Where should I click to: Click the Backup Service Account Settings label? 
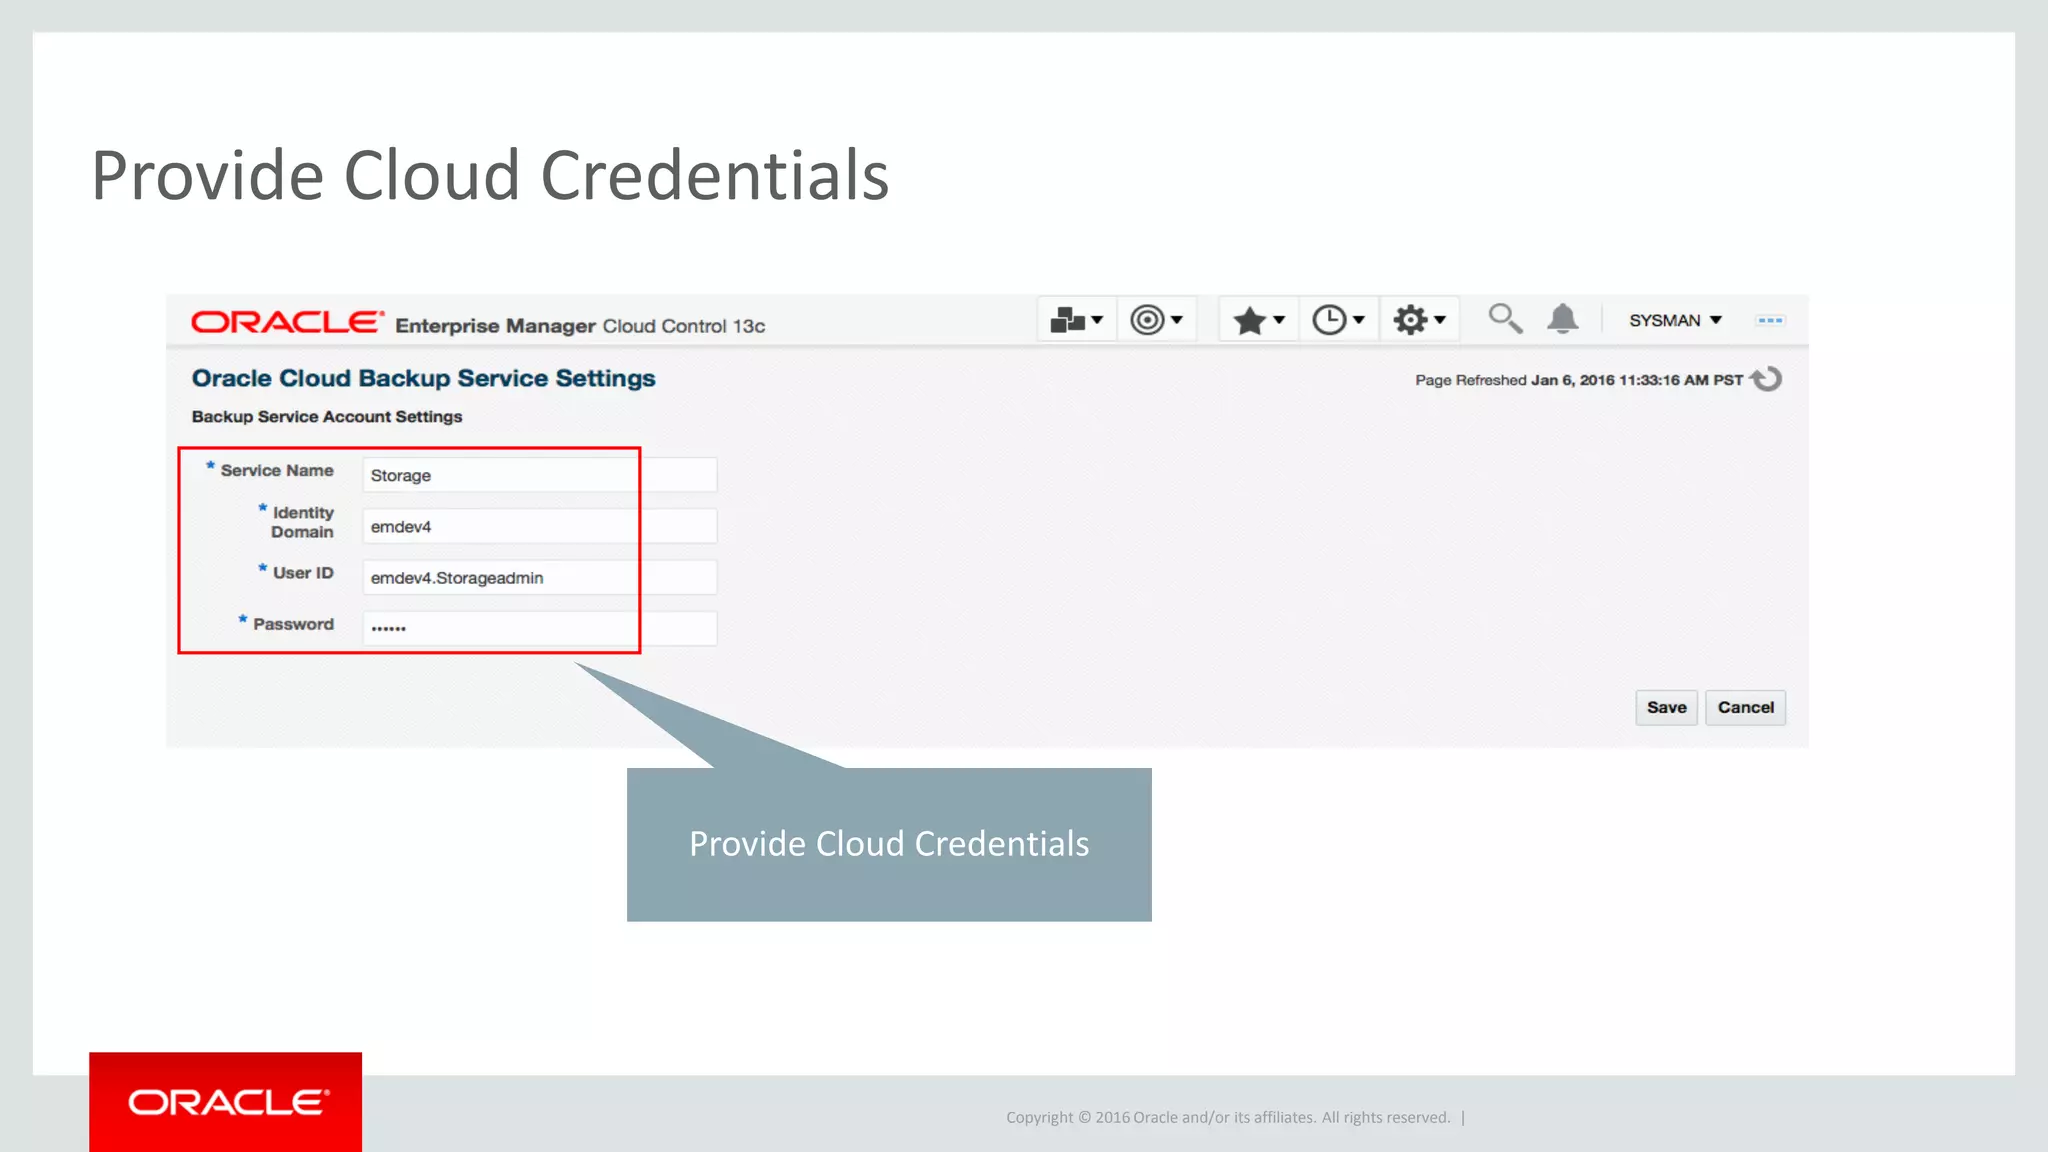tap(327, 416)
